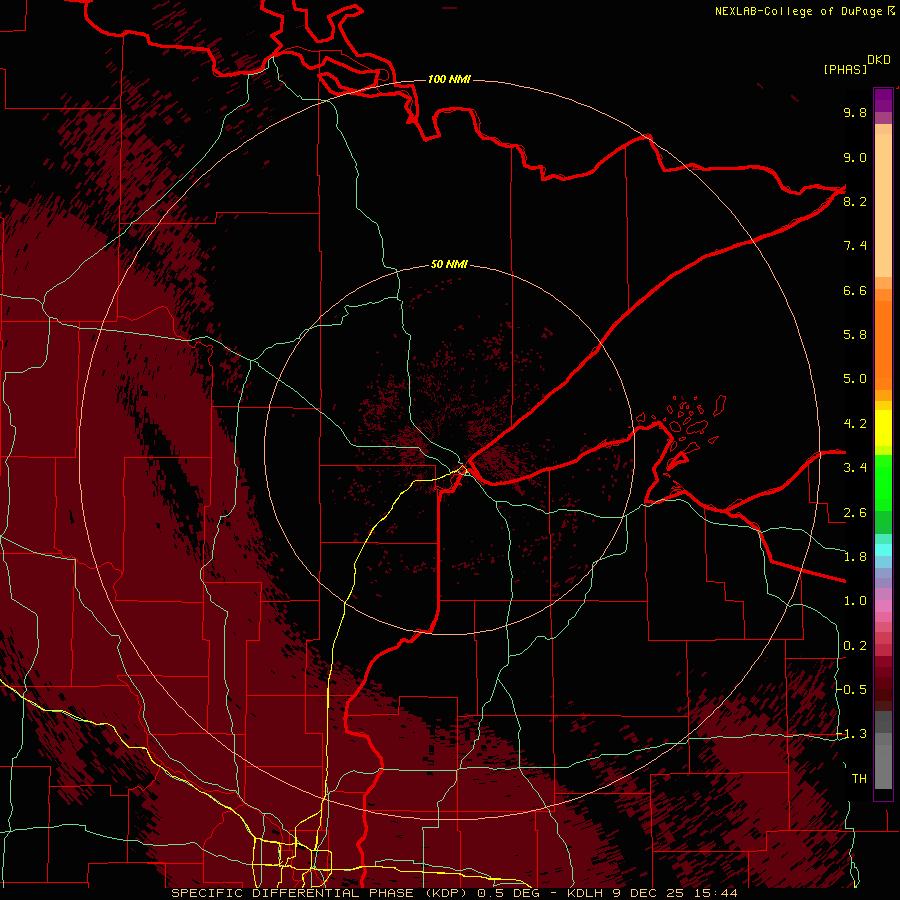Click the 5.8 scale value
Screen dimensions: 900x900
855,334
